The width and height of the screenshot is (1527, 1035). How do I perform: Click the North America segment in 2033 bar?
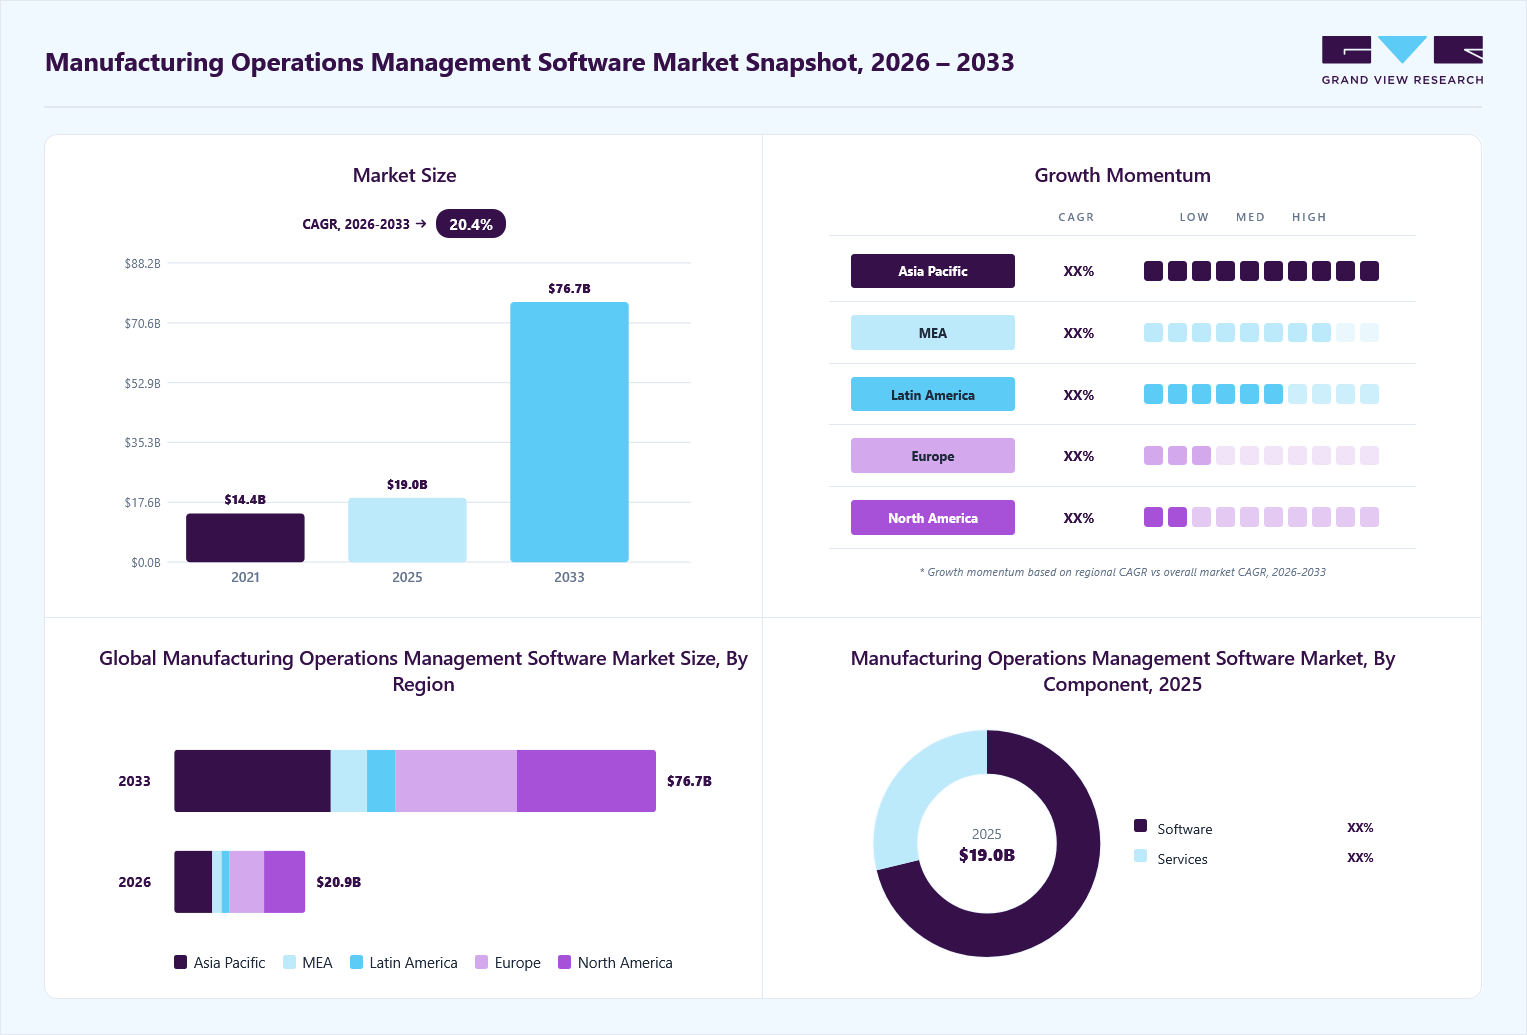point(586,781)
